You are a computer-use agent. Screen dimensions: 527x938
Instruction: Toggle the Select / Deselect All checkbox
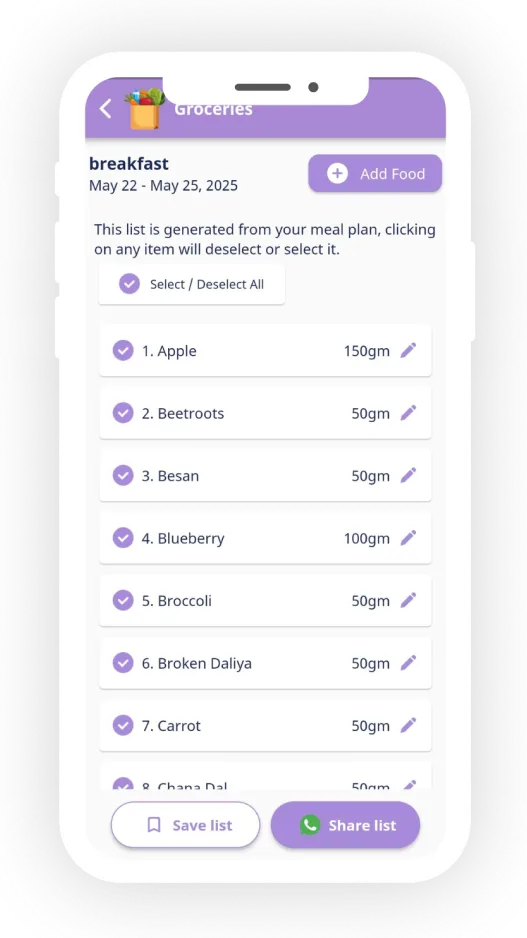tap(129, 284)
